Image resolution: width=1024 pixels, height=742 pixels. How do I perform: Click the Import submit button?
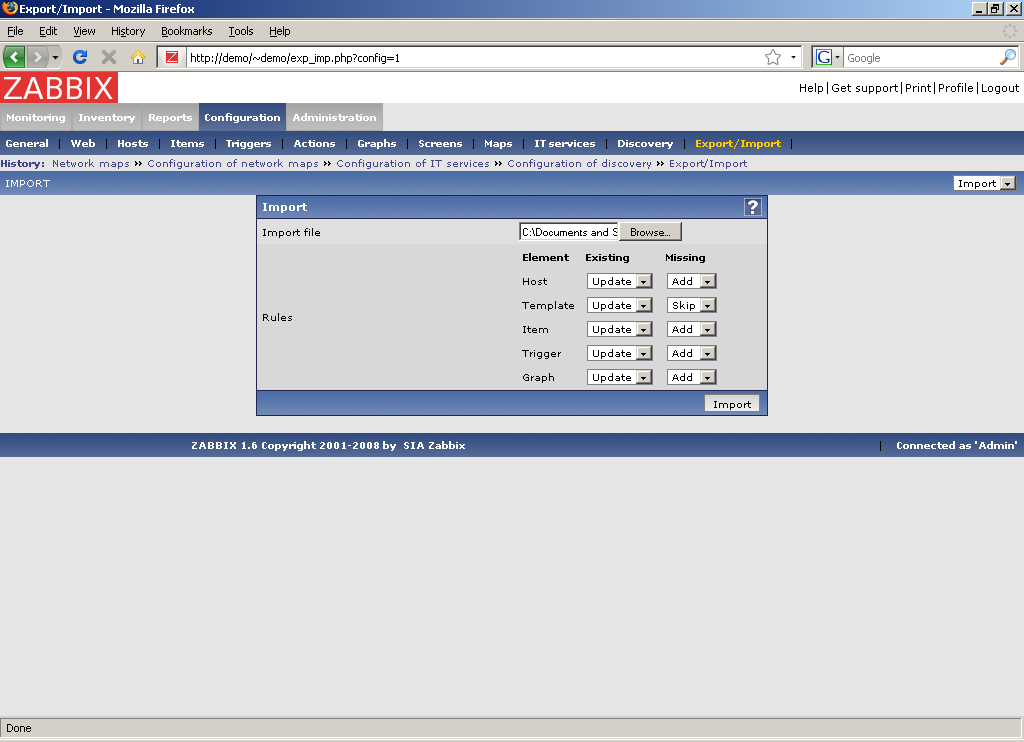[732, 404]
